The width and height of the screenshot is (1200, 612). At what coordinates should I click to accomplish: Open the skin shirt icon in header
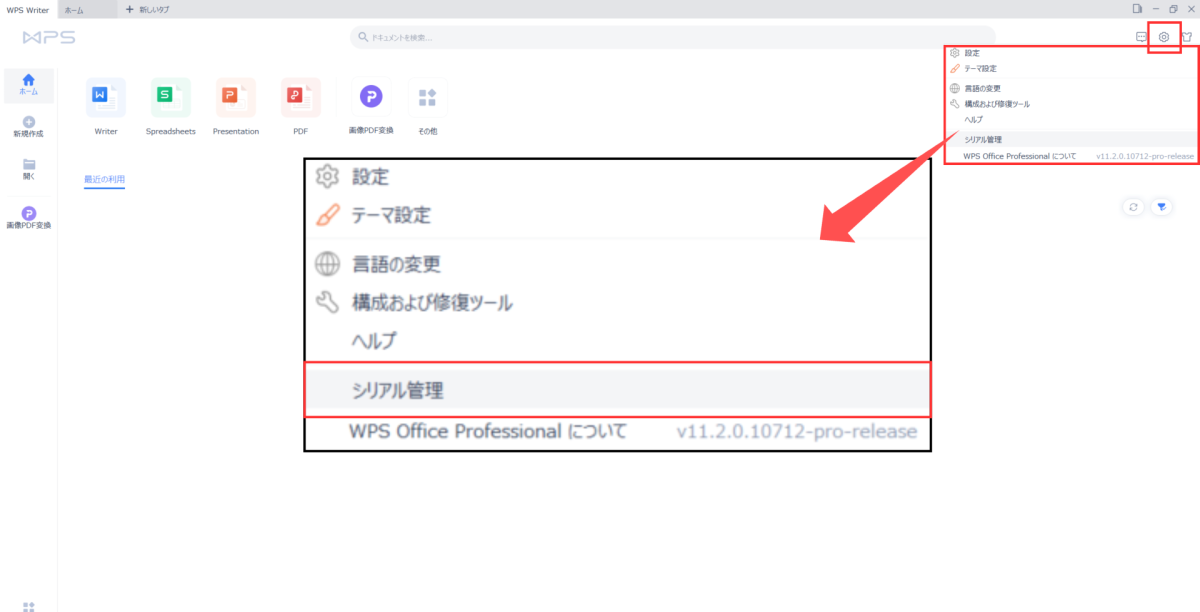pos(1187,37)
